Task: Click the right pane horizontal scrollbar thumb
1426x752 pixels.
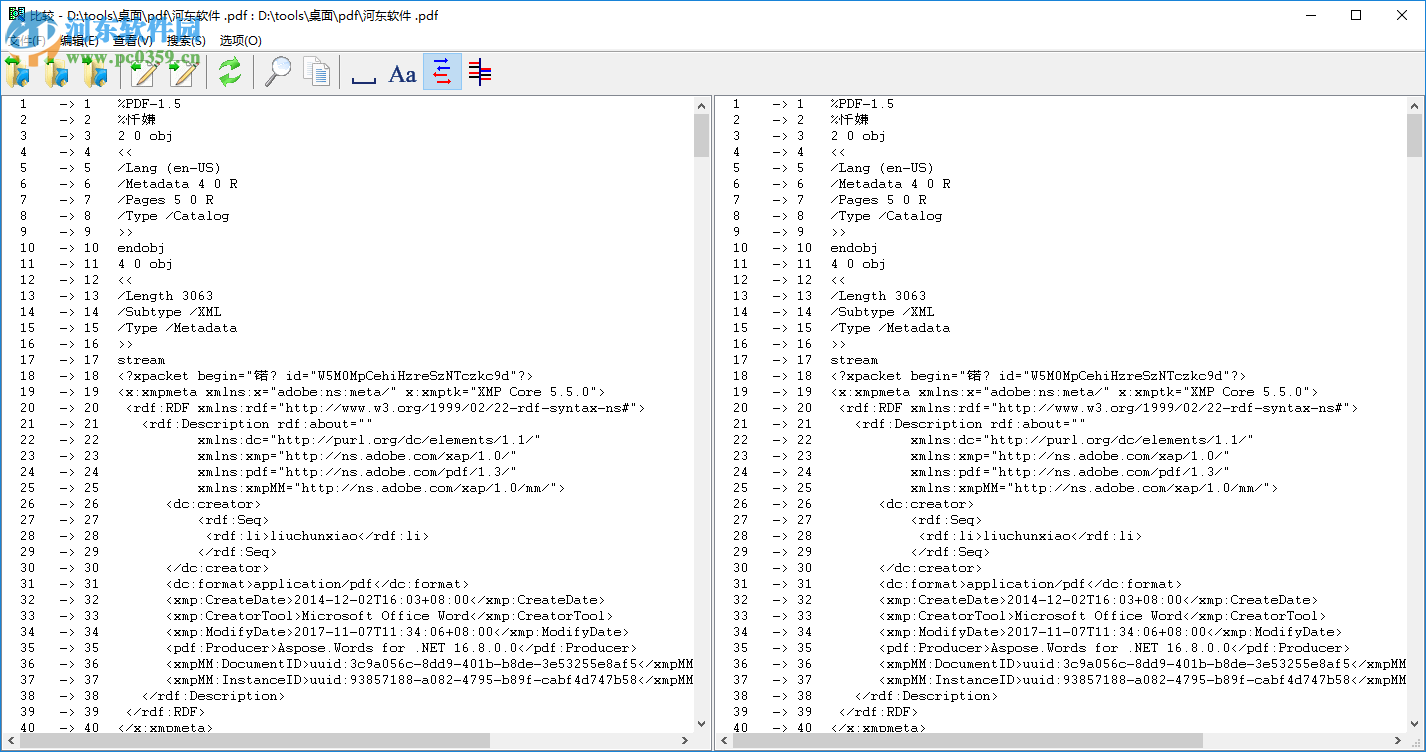Action: [968, 741]
